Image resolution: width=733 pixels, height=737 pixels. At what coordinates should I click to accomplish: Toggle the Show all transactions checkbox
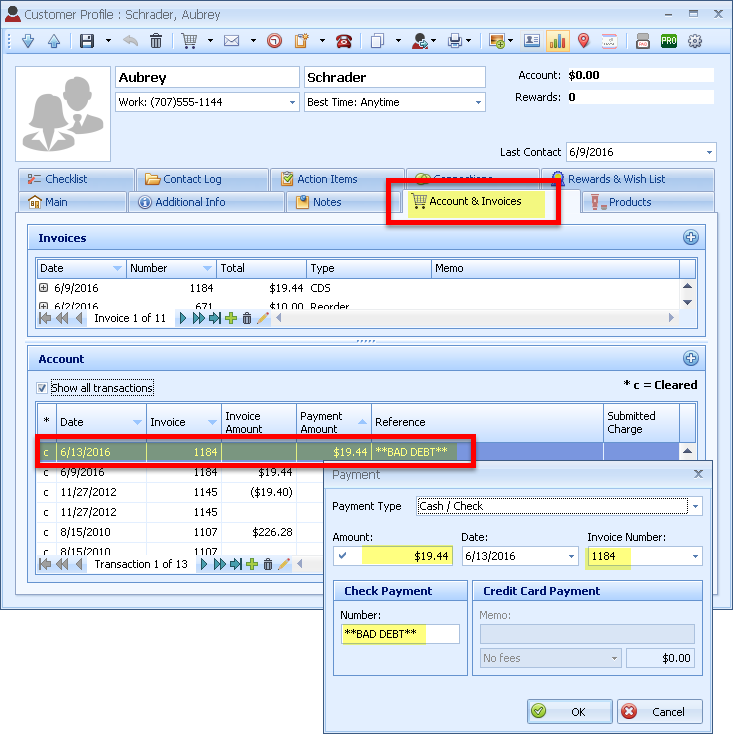tap(42, 388)
